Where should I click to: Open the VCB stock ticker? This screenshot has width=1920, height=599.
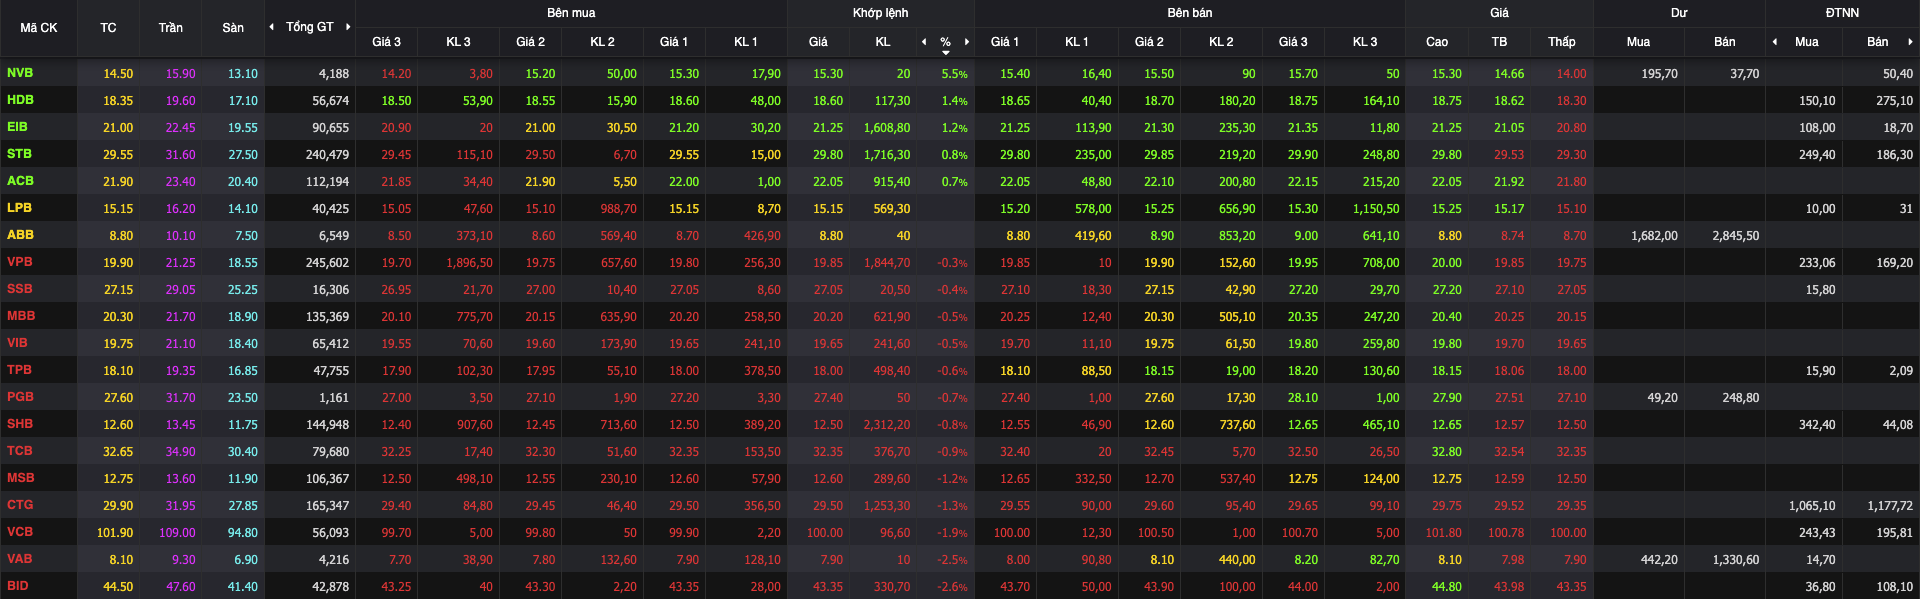point(19,532)
